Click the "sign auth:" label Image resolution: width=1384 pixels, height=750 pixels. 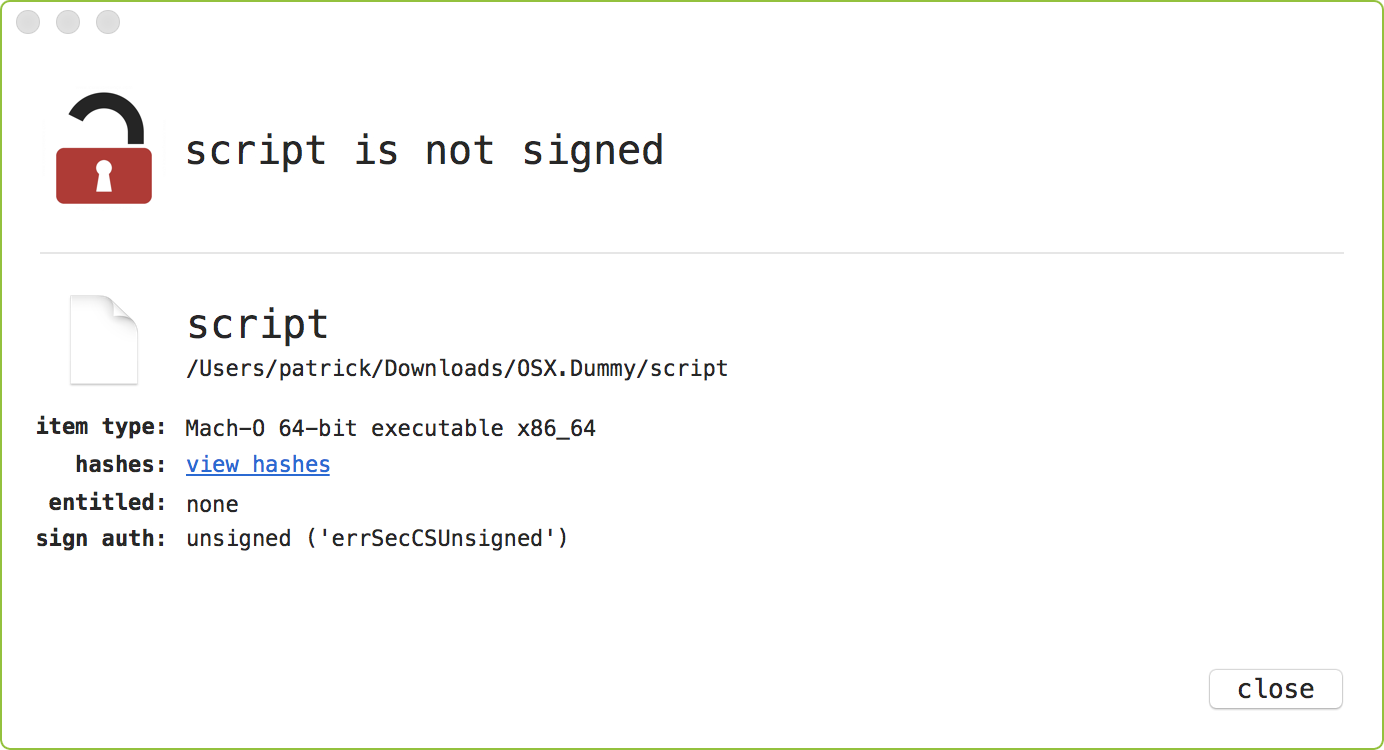(101, 539)
